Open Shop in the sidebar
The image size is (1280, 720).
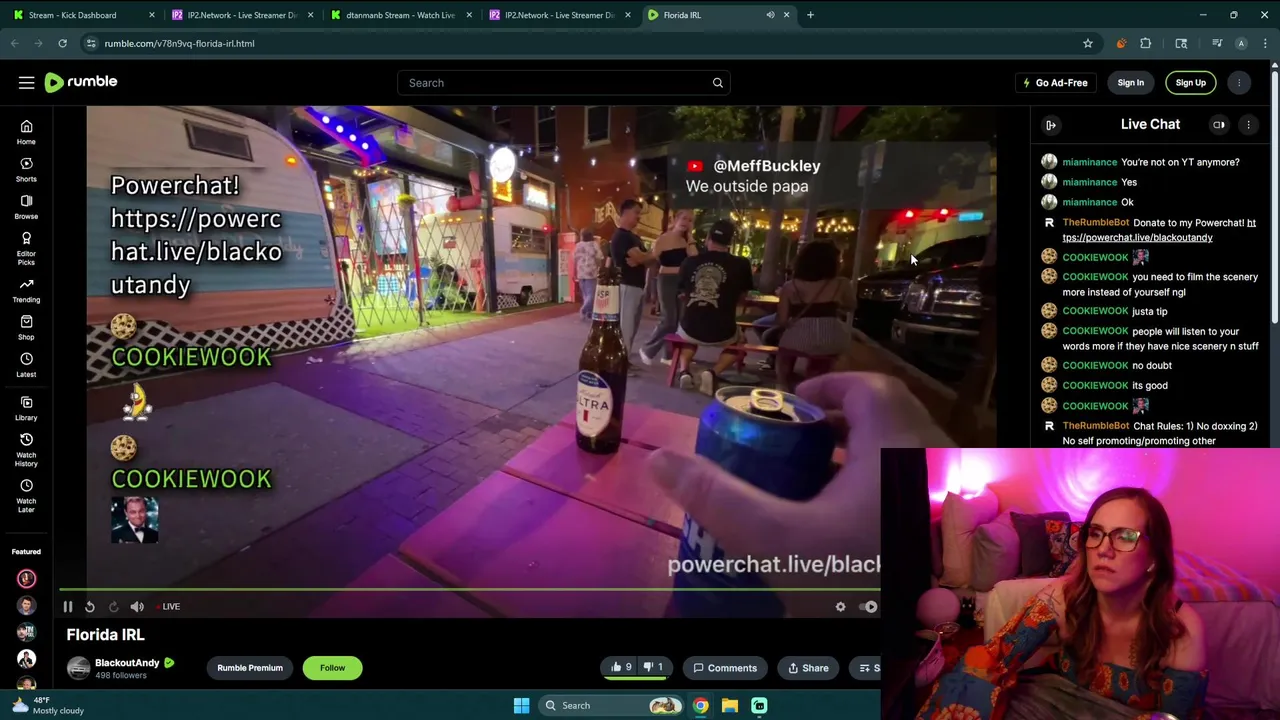(x=26, y=328)
